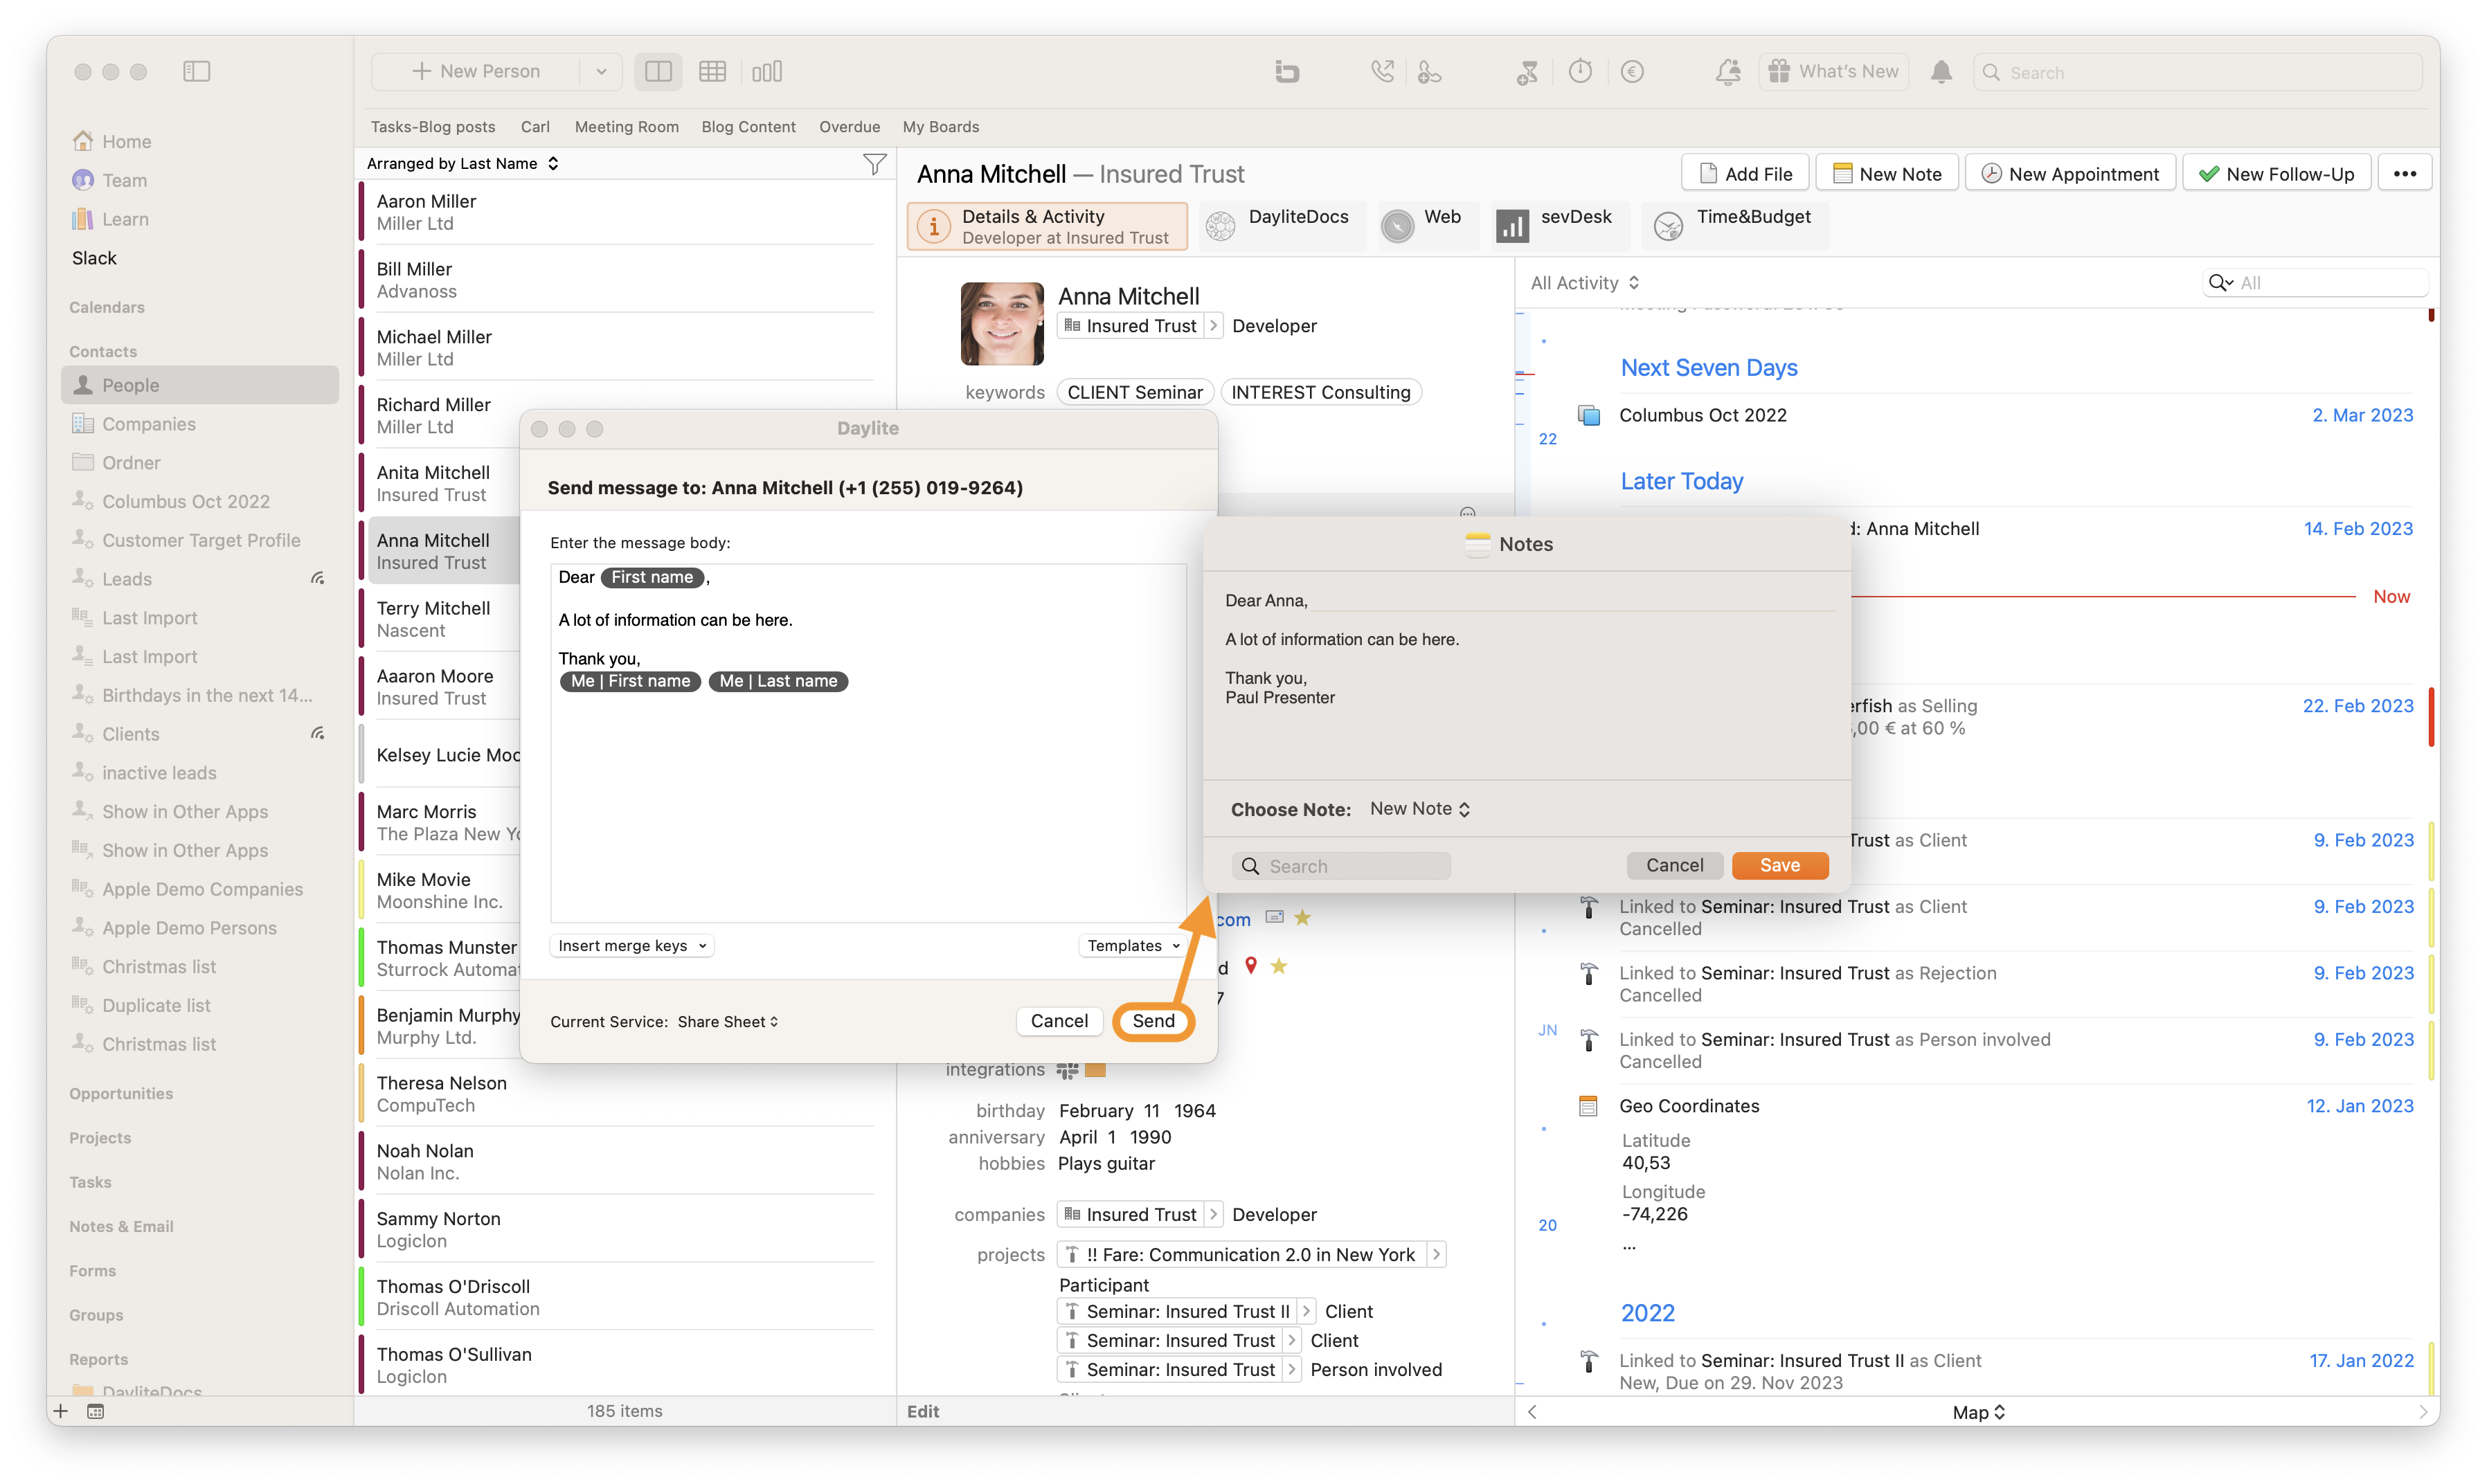The image size is (2487, 1484).
Task: Click Anna Mitchell's profile photo
Action: coord(1001,323)
